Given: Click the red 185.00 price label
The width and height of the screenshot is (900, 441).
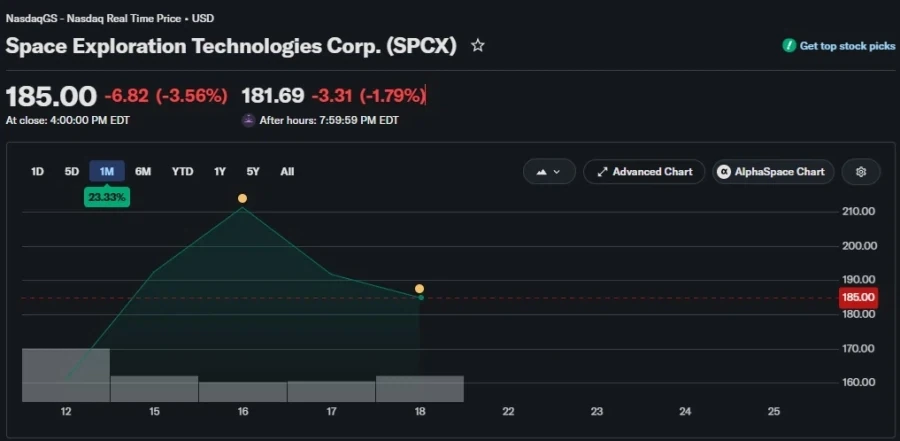Looking at the screenshot, I should point(859,297).
